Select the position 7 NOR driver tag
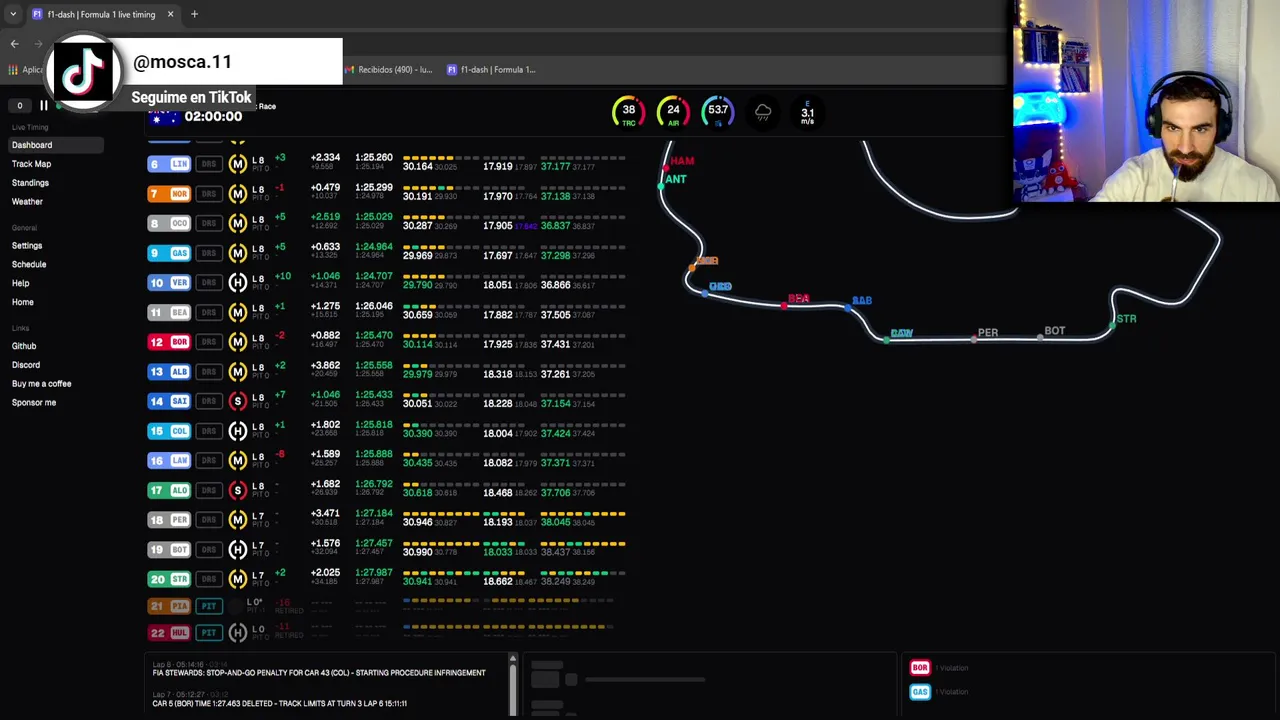 click(169, 194)
